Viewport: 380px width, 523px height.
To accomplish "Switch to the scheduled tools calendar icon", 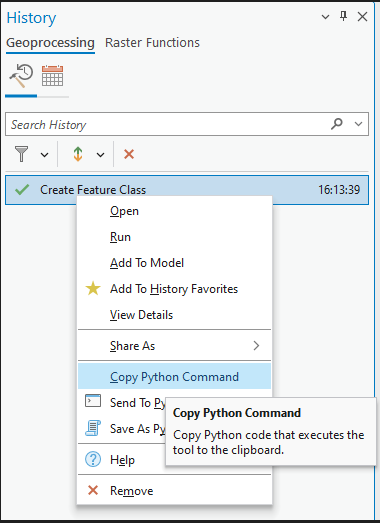I will pos(52,76).
